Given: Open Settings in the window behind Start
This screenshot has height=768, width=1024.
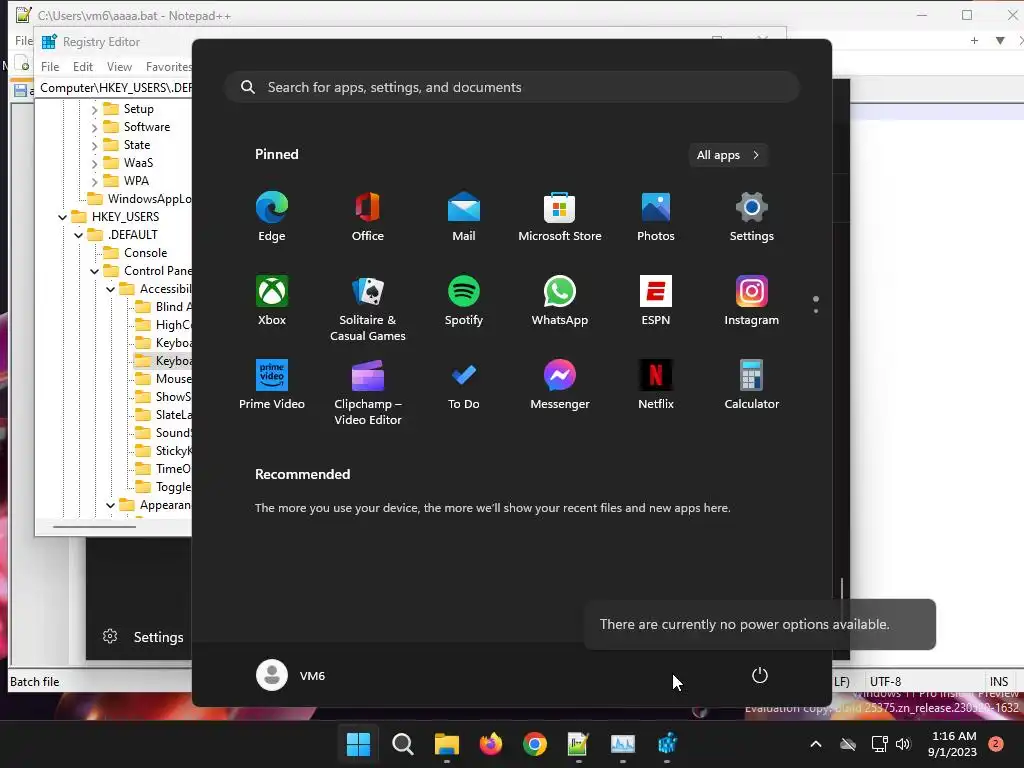Looking at the screenshot, I should click(142, 637).
